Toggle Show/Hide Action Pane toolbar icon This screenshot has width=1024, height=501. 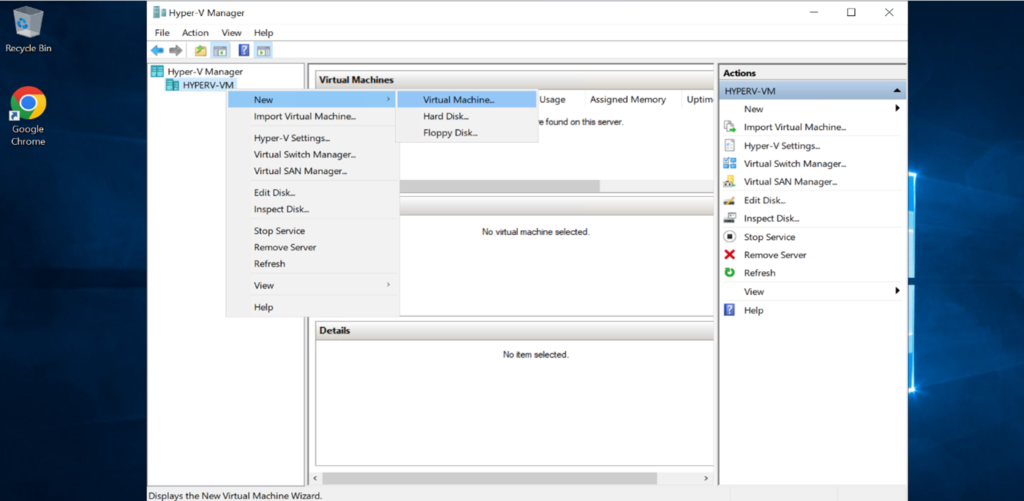(x=263, y=50)
